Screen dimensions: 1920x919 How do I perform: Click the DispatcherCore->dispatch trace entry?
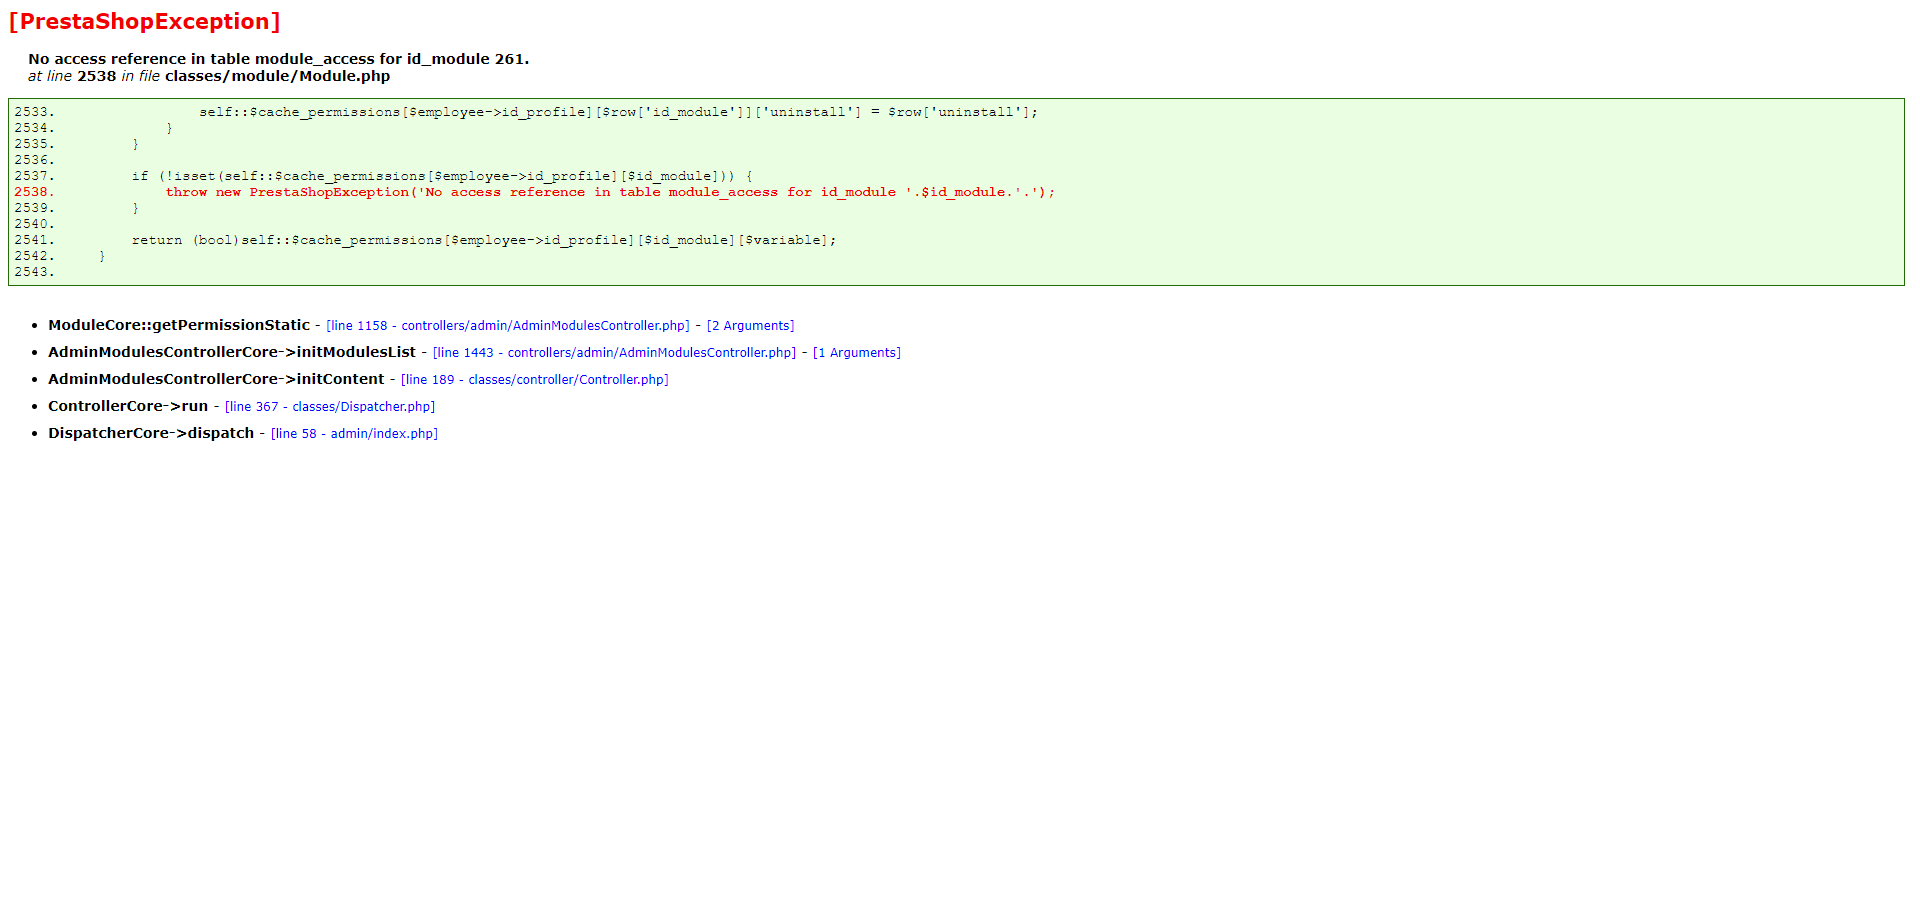click(151, 433)
